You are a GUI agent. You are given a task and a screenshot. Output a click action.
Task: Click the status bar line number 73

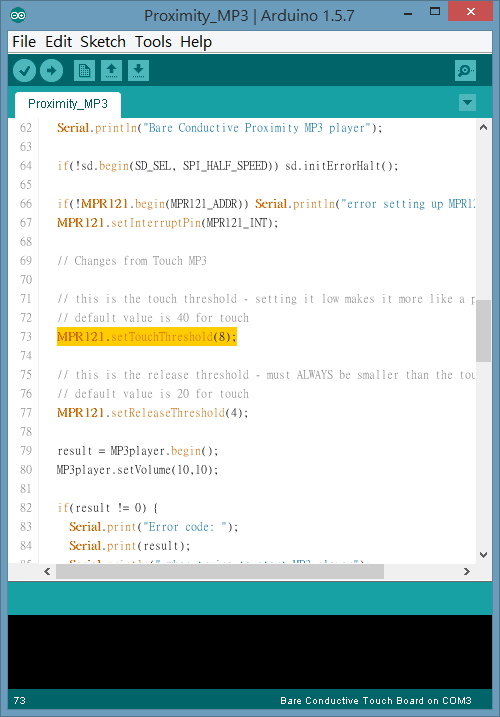point(20,701)
